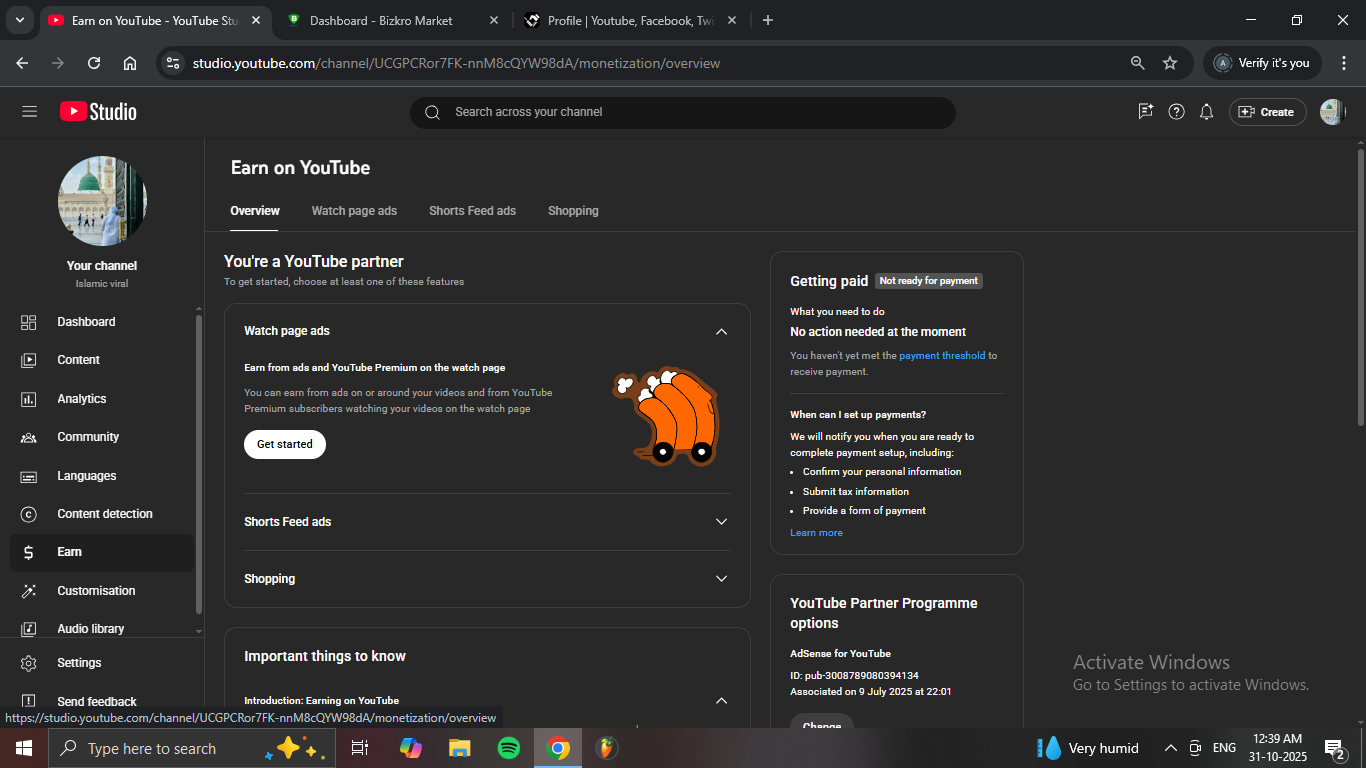Switch to the Shorts Feed ads tab
The height and width of the screenshot is (768, 1366).
(472, 211)
